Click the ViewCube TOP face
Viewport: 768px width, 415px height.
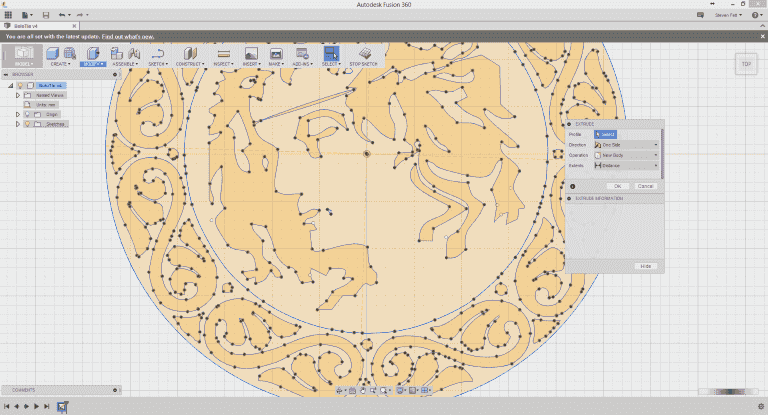746,64
